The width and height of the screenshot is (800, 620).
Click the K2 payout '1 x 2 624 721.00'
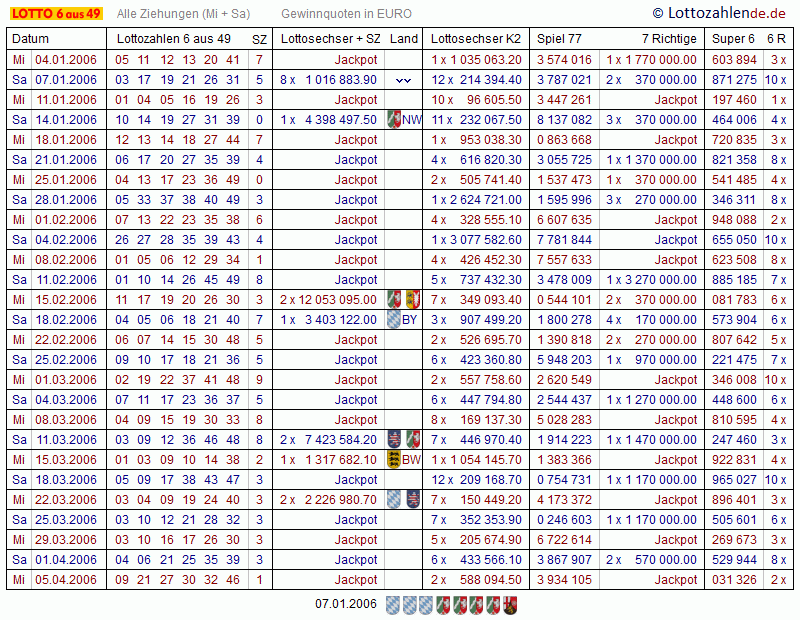tap(477, 200)
